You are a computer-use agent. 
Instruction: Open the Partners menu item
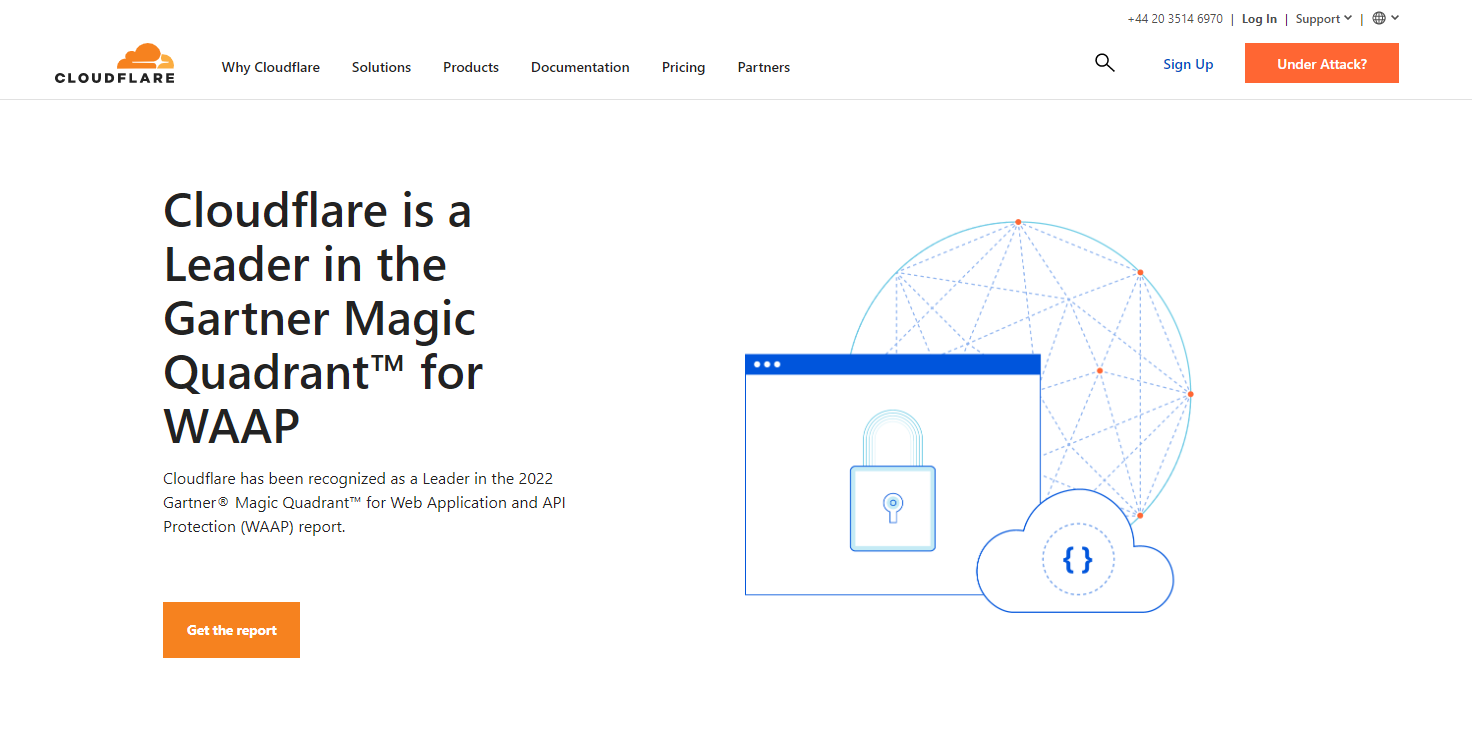(x=764, y=67)
